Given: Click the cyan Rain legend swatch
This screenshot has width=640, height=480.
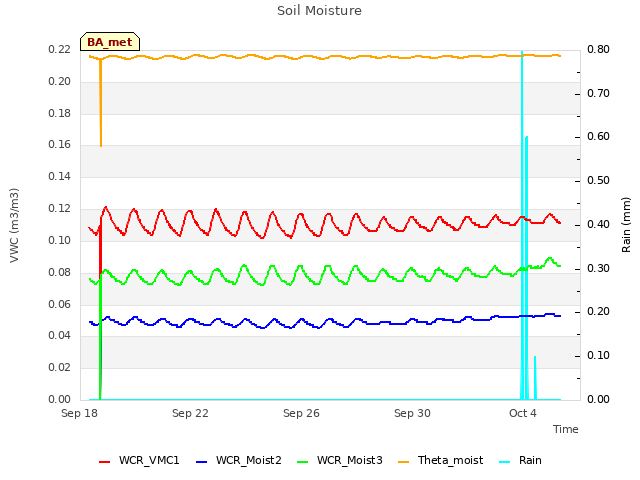Looking at the screenshot, I should point(504,462).
